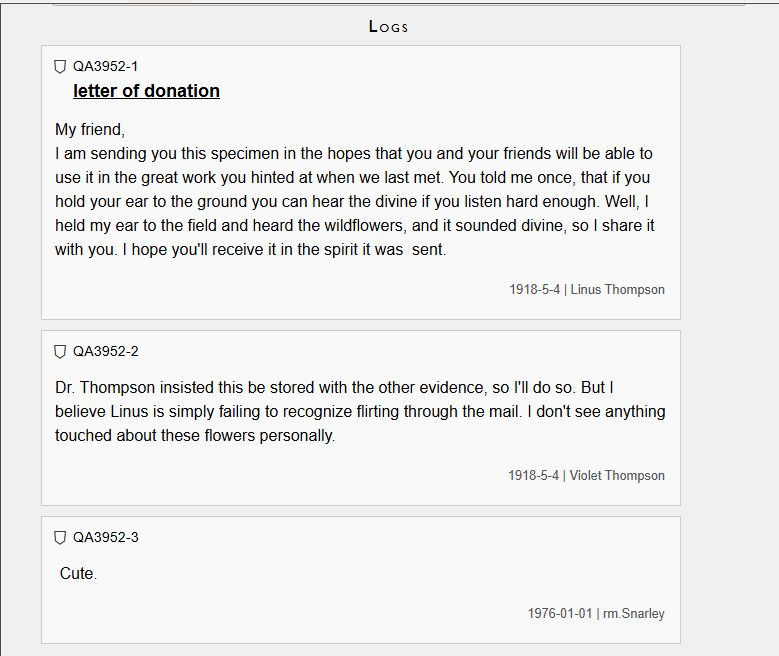The height and width of the screenshot is (656, 779).
Task: Click author name rm.Snarley
Action: (x=633, y=614)
